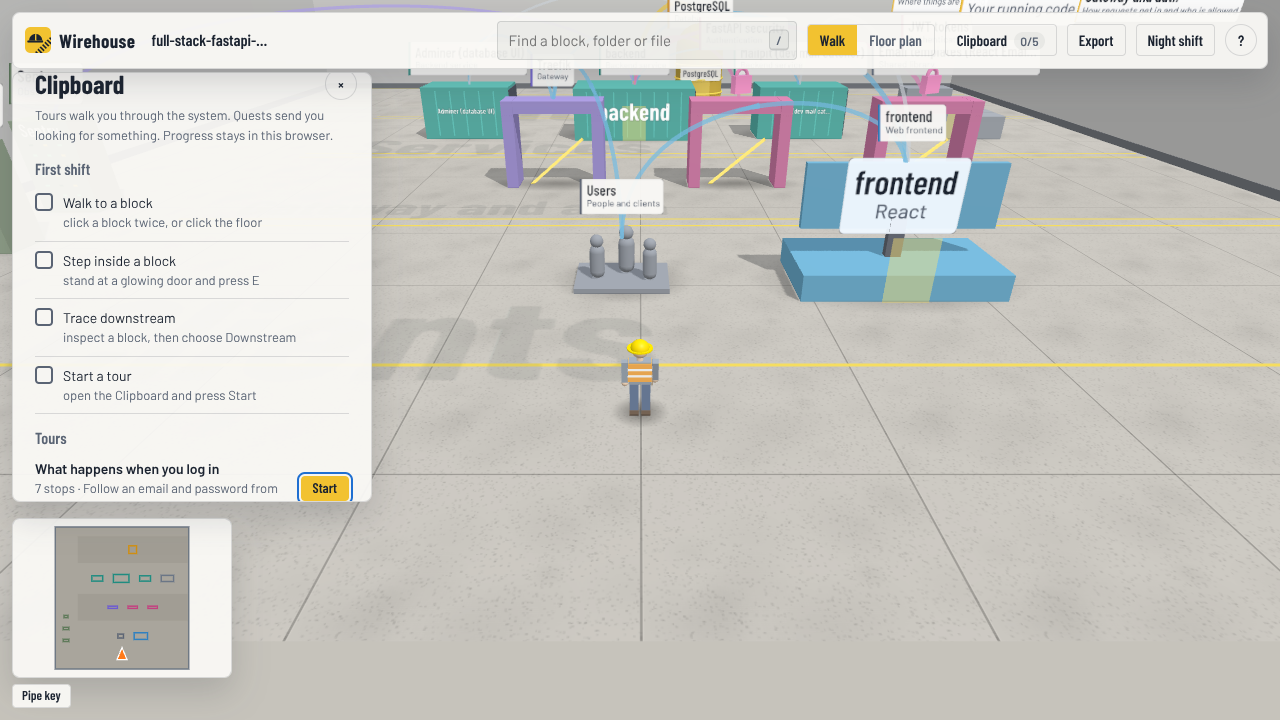Toggle the Clipboard 0/5 panel button

(1001, 41)
